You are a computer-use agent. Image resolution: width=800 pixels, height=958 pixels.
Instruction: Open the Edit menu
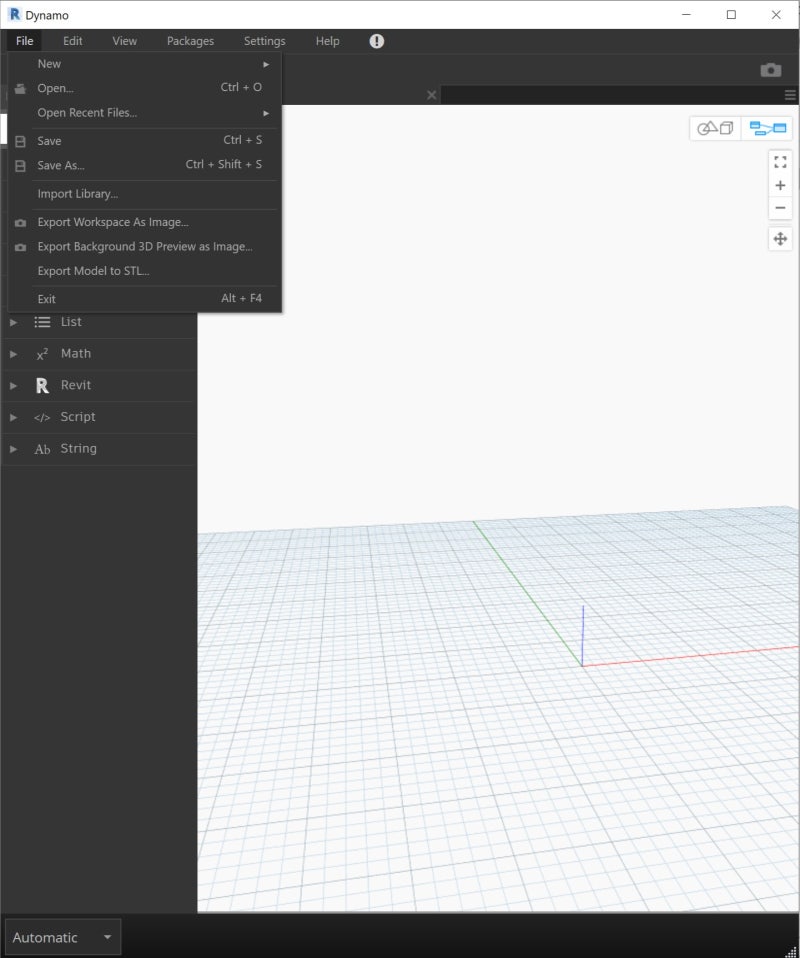coord(71,41)
